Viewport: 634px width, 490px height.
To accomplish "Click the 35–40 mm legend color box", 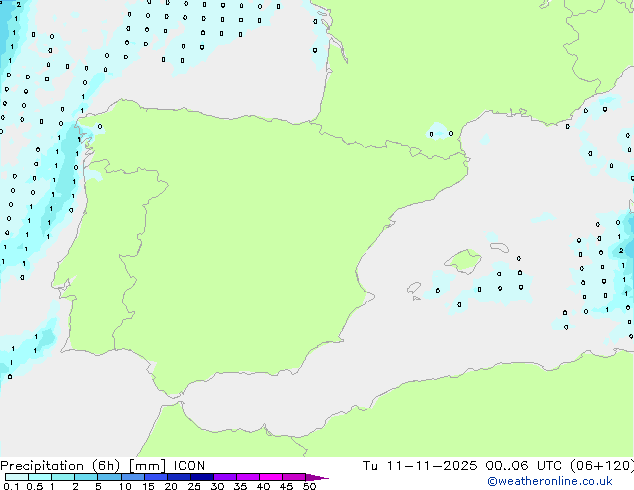I will 248,477.
